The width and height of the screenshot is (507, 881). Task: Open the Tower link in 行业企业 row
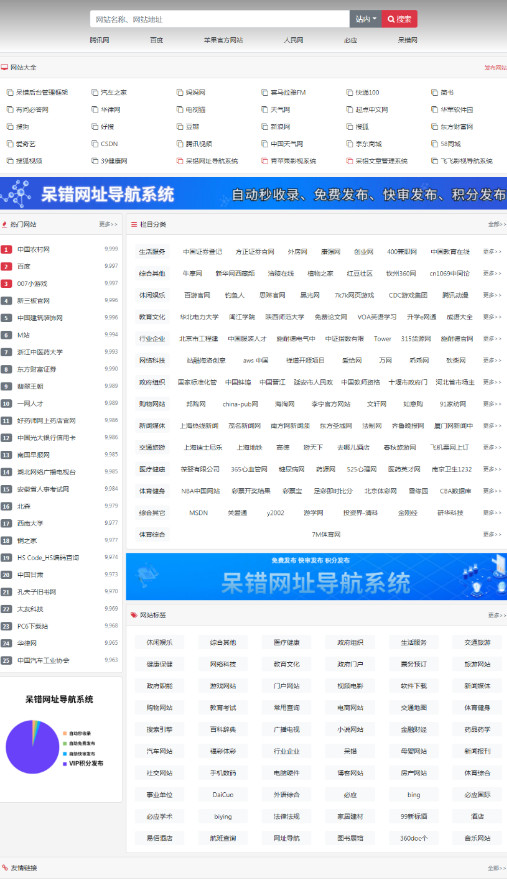[x=382, y=339]
